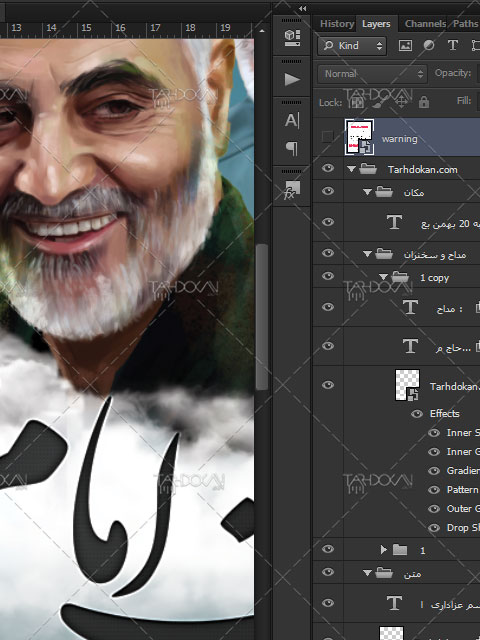Viewport: 480px width, 640px height.
Task: Switch to the Channels tab
Action: coord(425,24)
